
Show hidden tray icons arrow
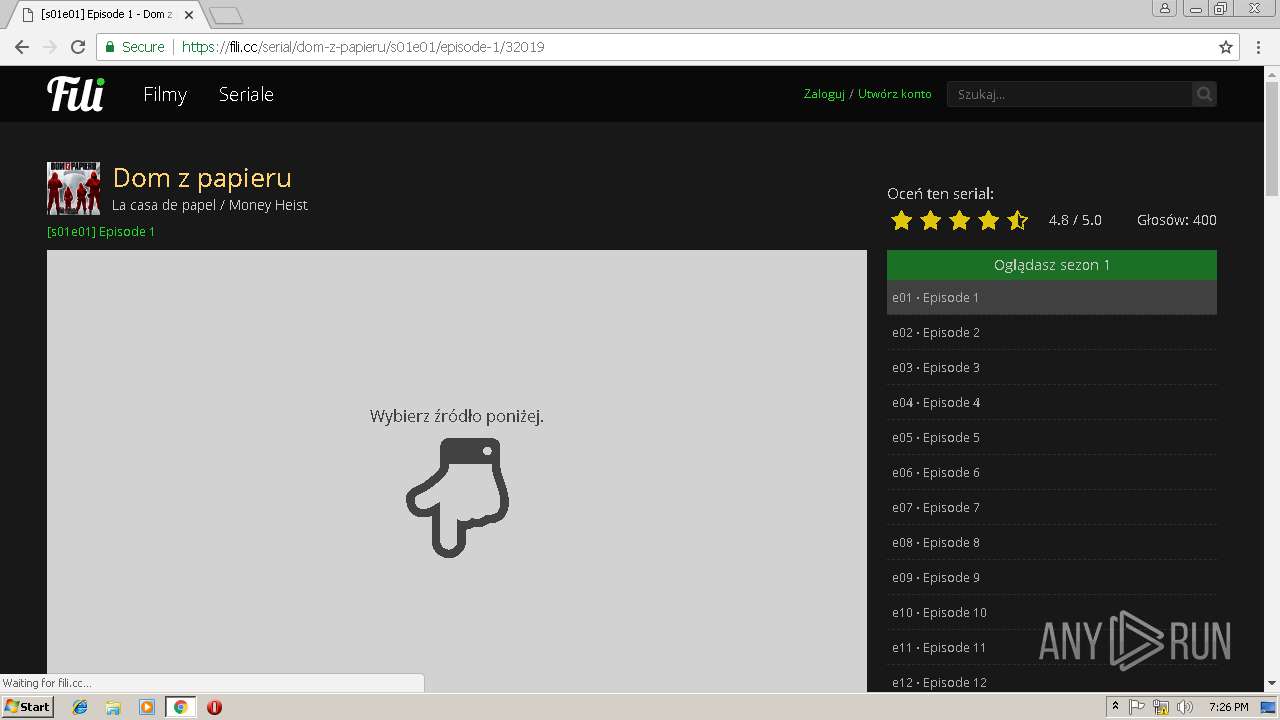[1115, 707]
